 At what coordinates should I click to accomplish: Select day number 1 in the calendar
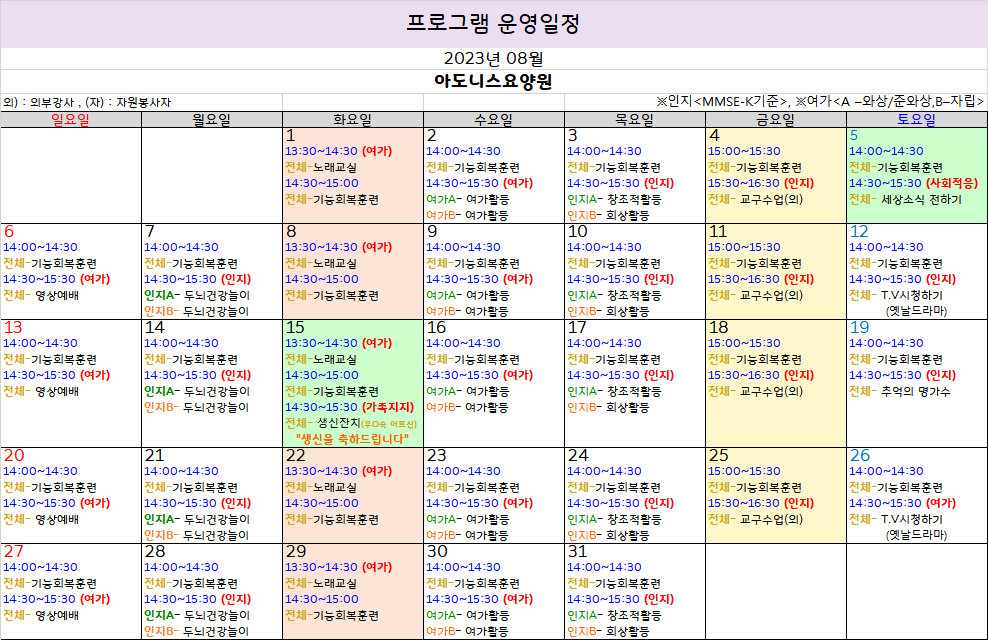[290, 135]
